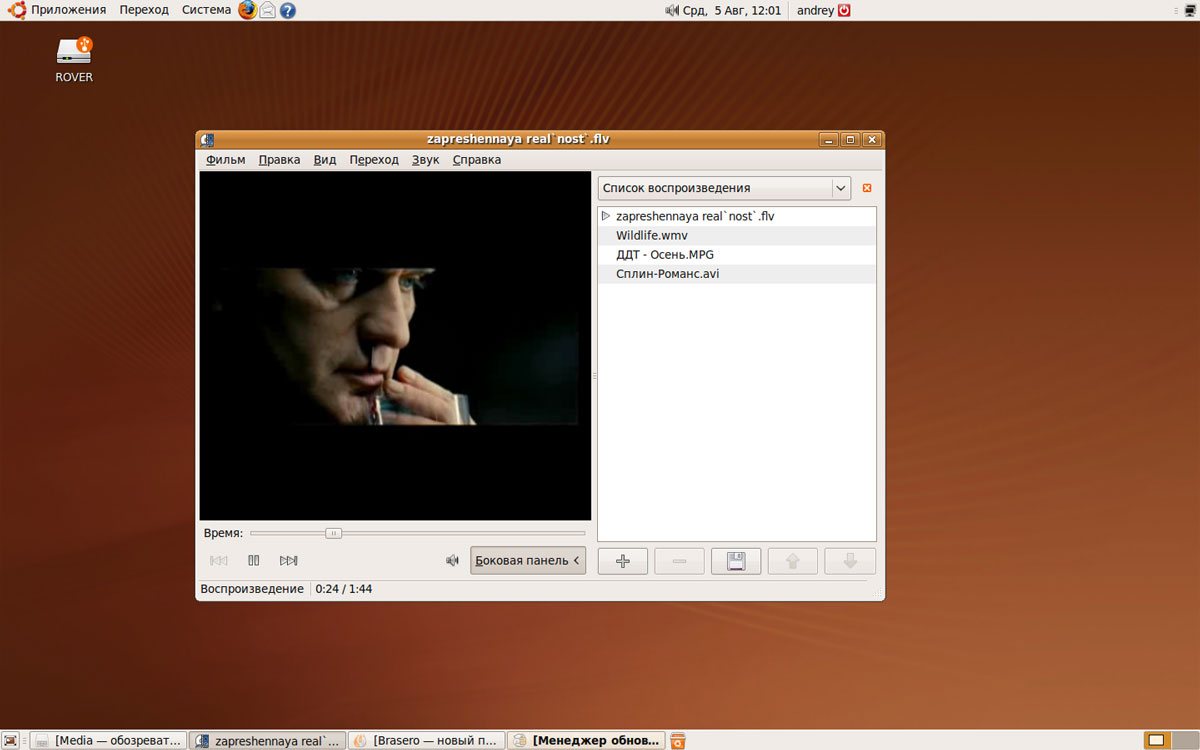Open the Фильм menu
This screenshot has height=750, width=1200.
(225, 160)
